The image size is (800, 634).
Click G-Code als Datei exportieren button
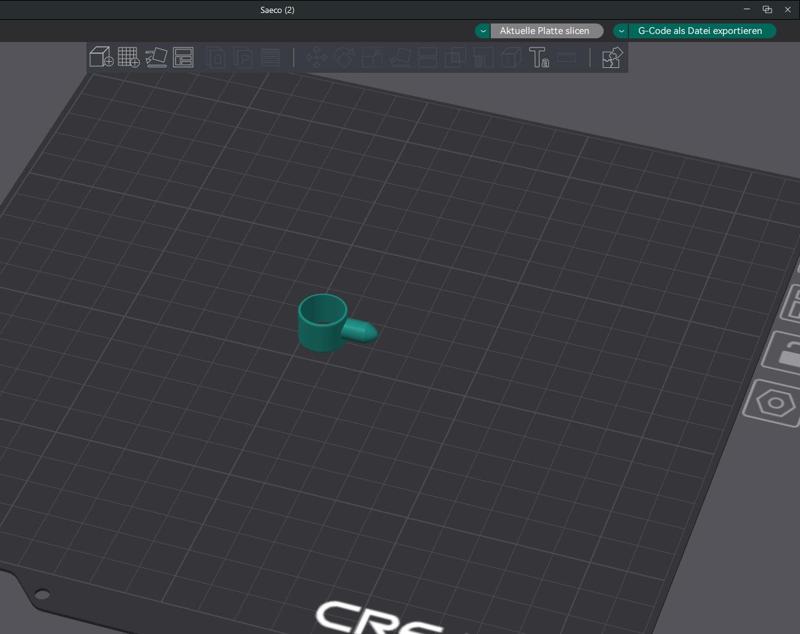(700, 31)
